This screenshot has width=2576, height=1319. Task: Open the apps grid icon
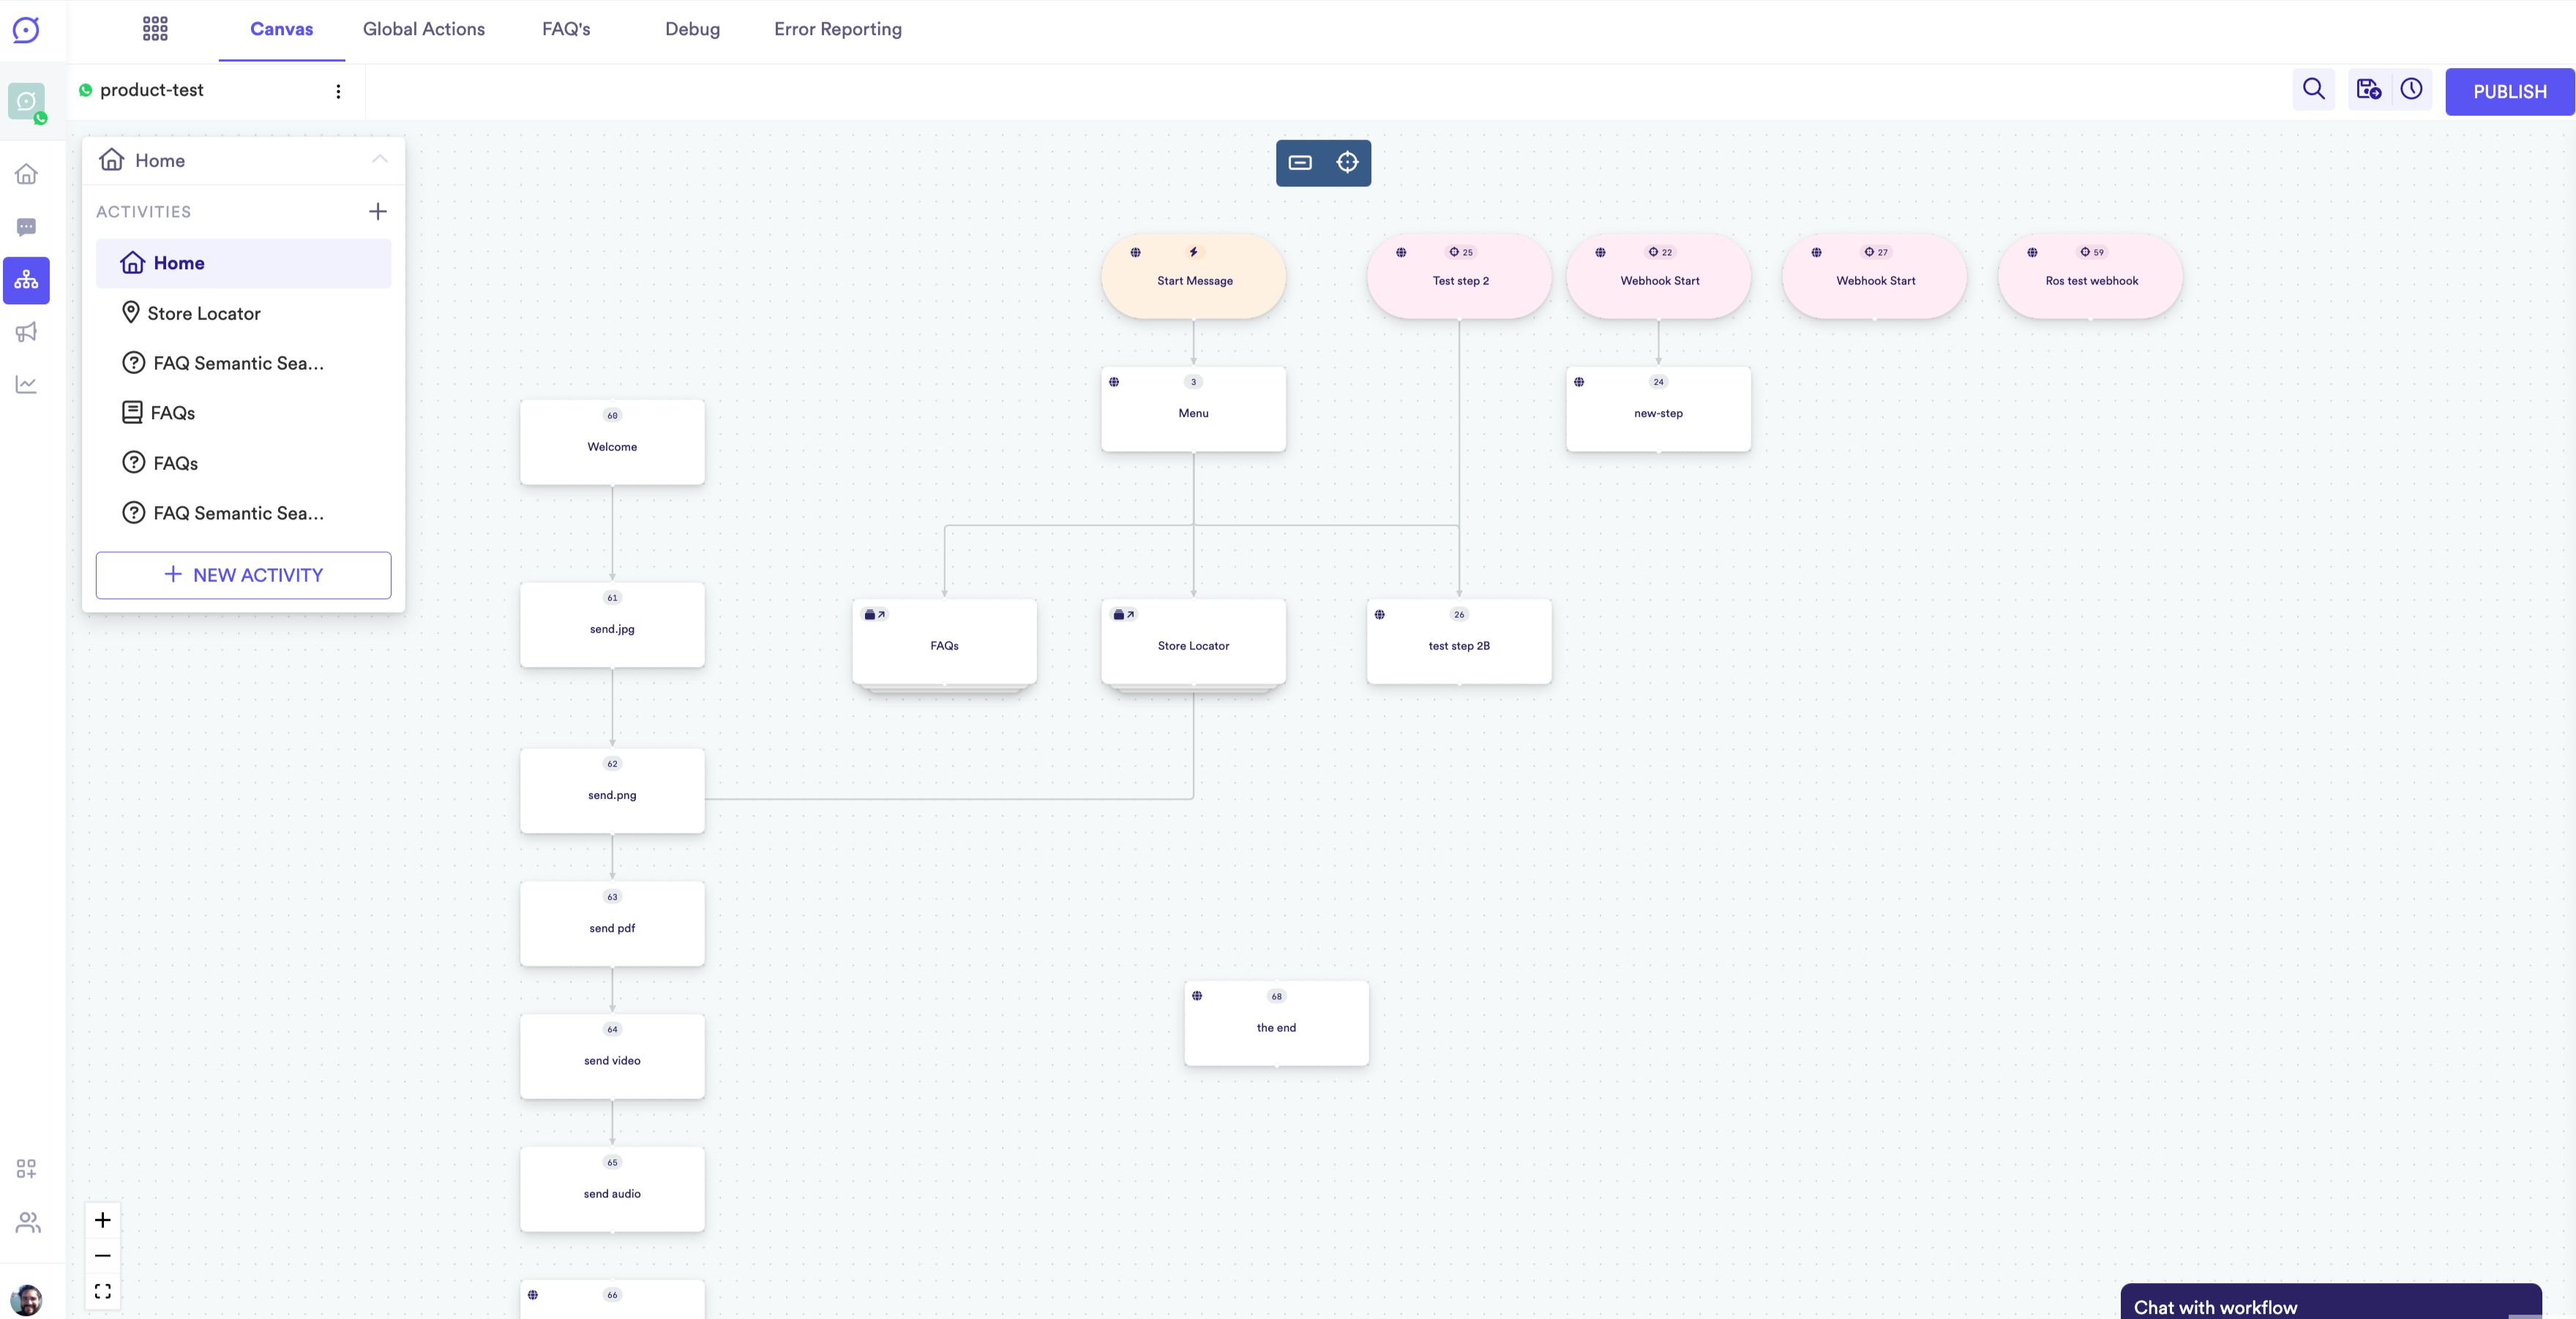[x=155, y=29]
